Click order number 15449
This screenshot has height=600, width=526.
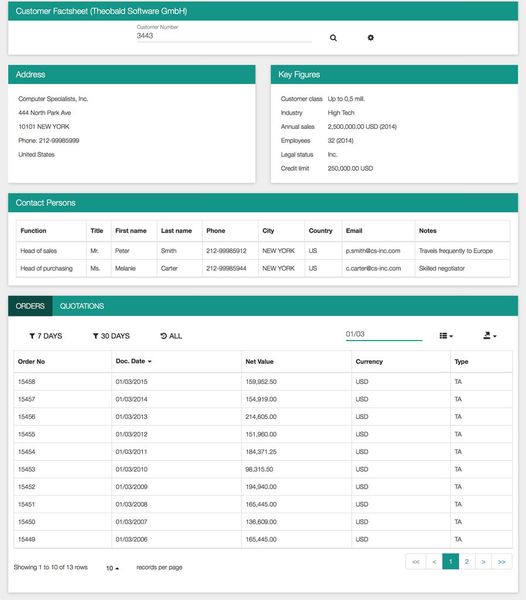coord(26,539)
